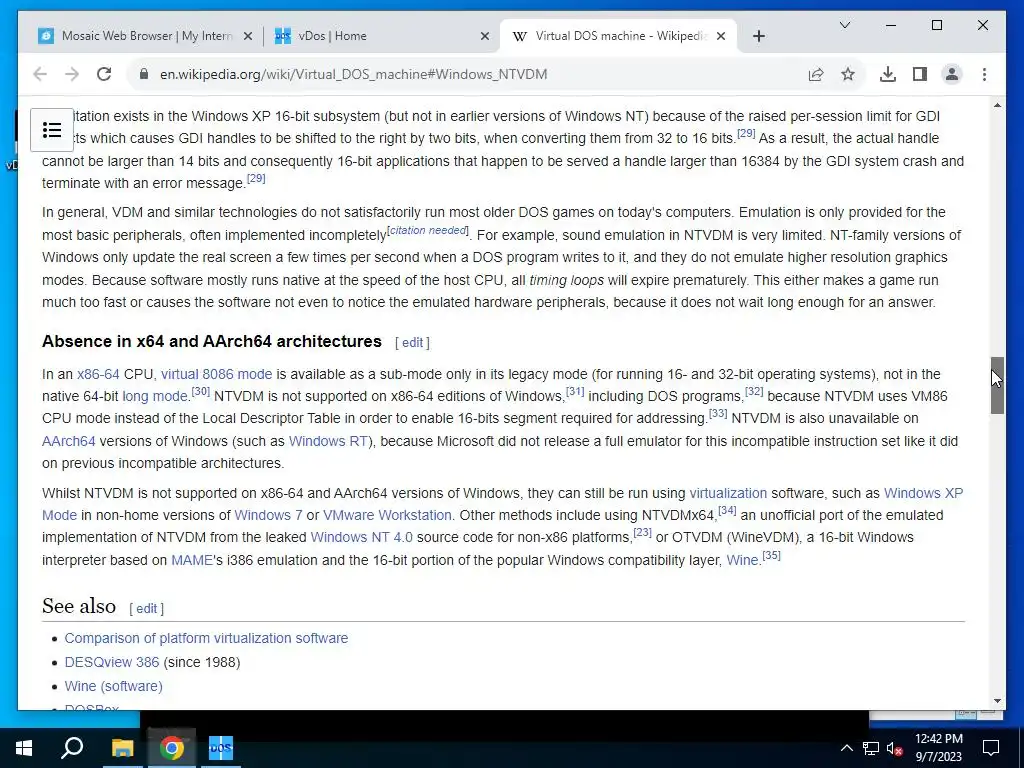The image size is (1024, 768).
Task: Click the citation needed superscript
Action: click(x=428, y=231)
